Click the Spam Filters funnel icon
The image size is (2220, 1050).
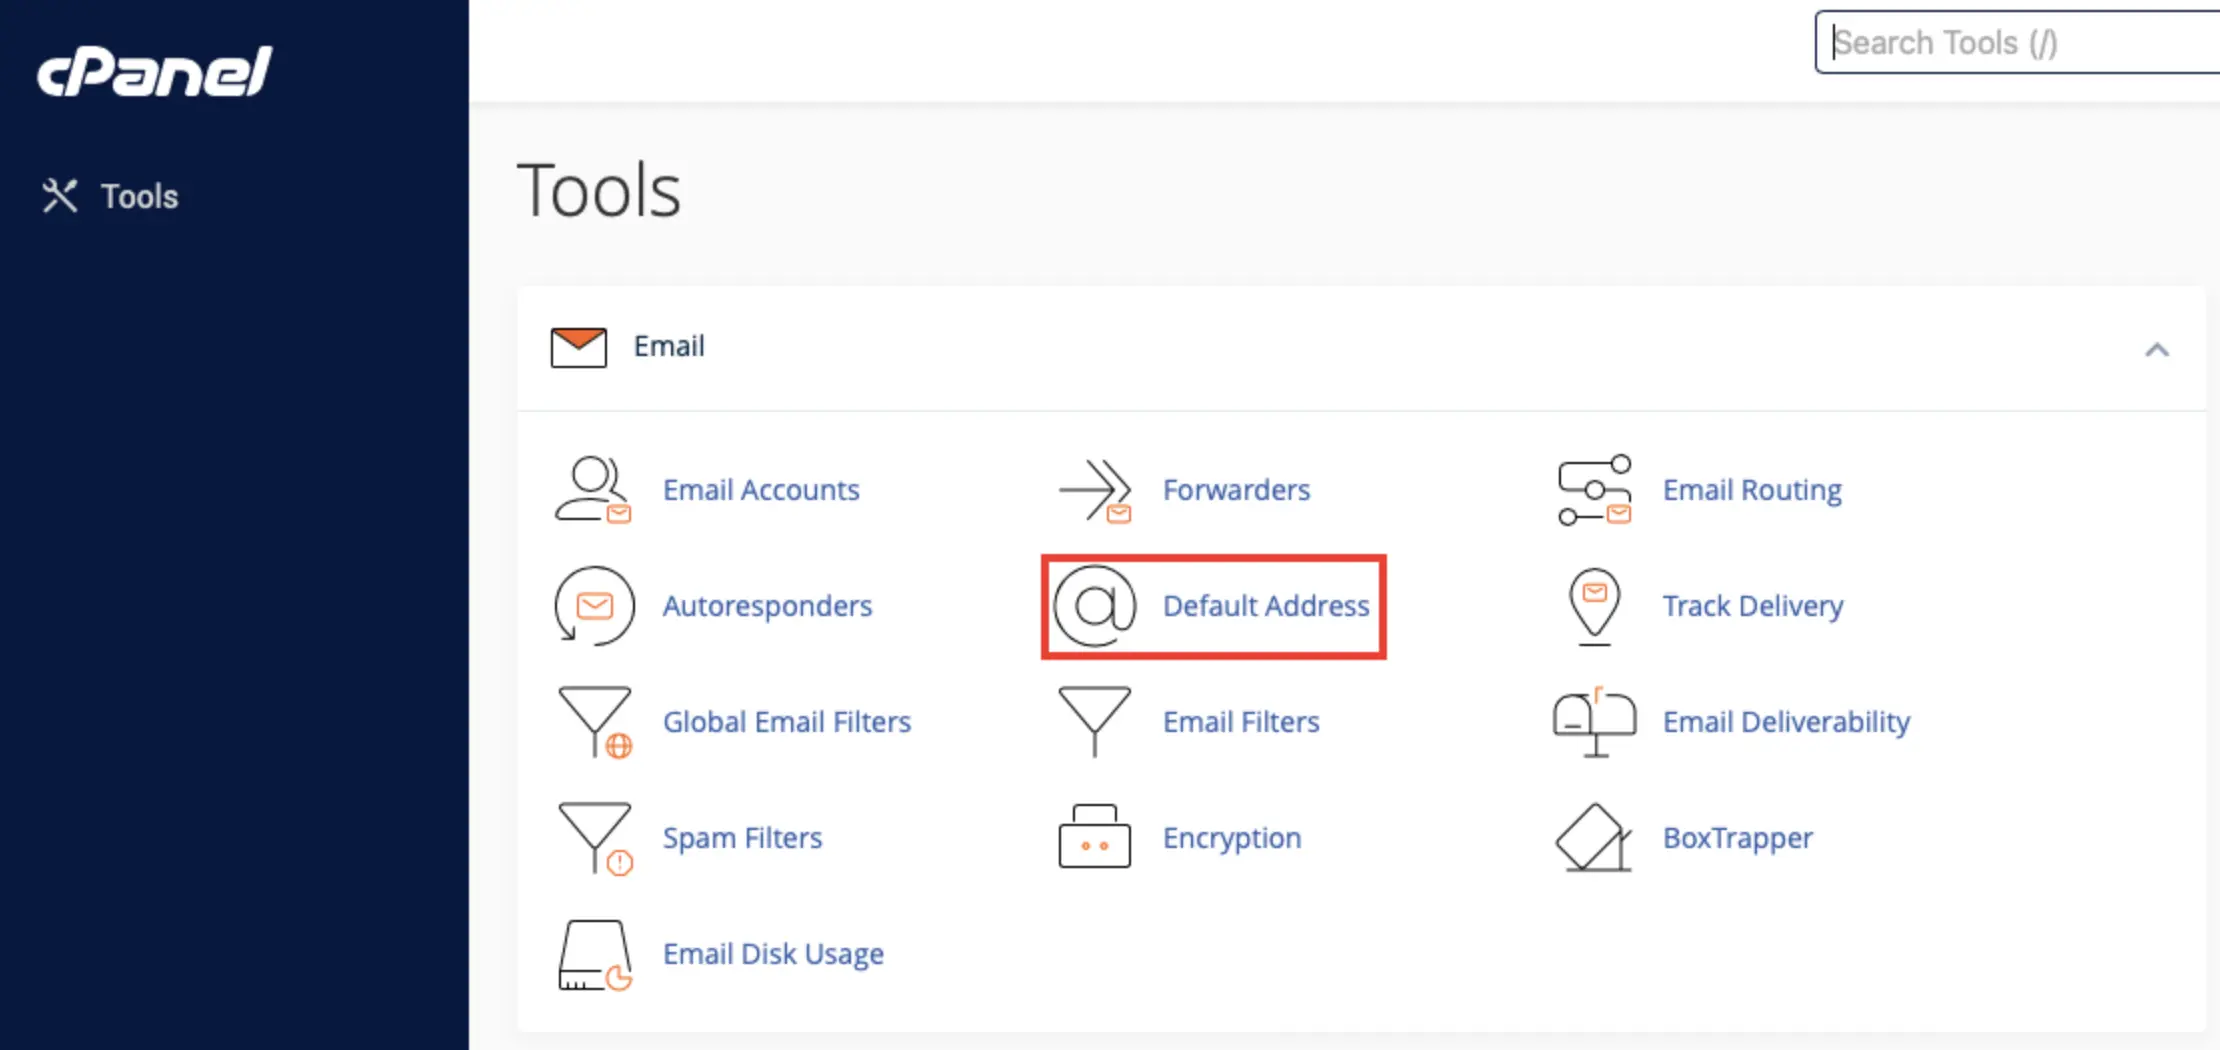pyautogui.click(x=595, y=838)
